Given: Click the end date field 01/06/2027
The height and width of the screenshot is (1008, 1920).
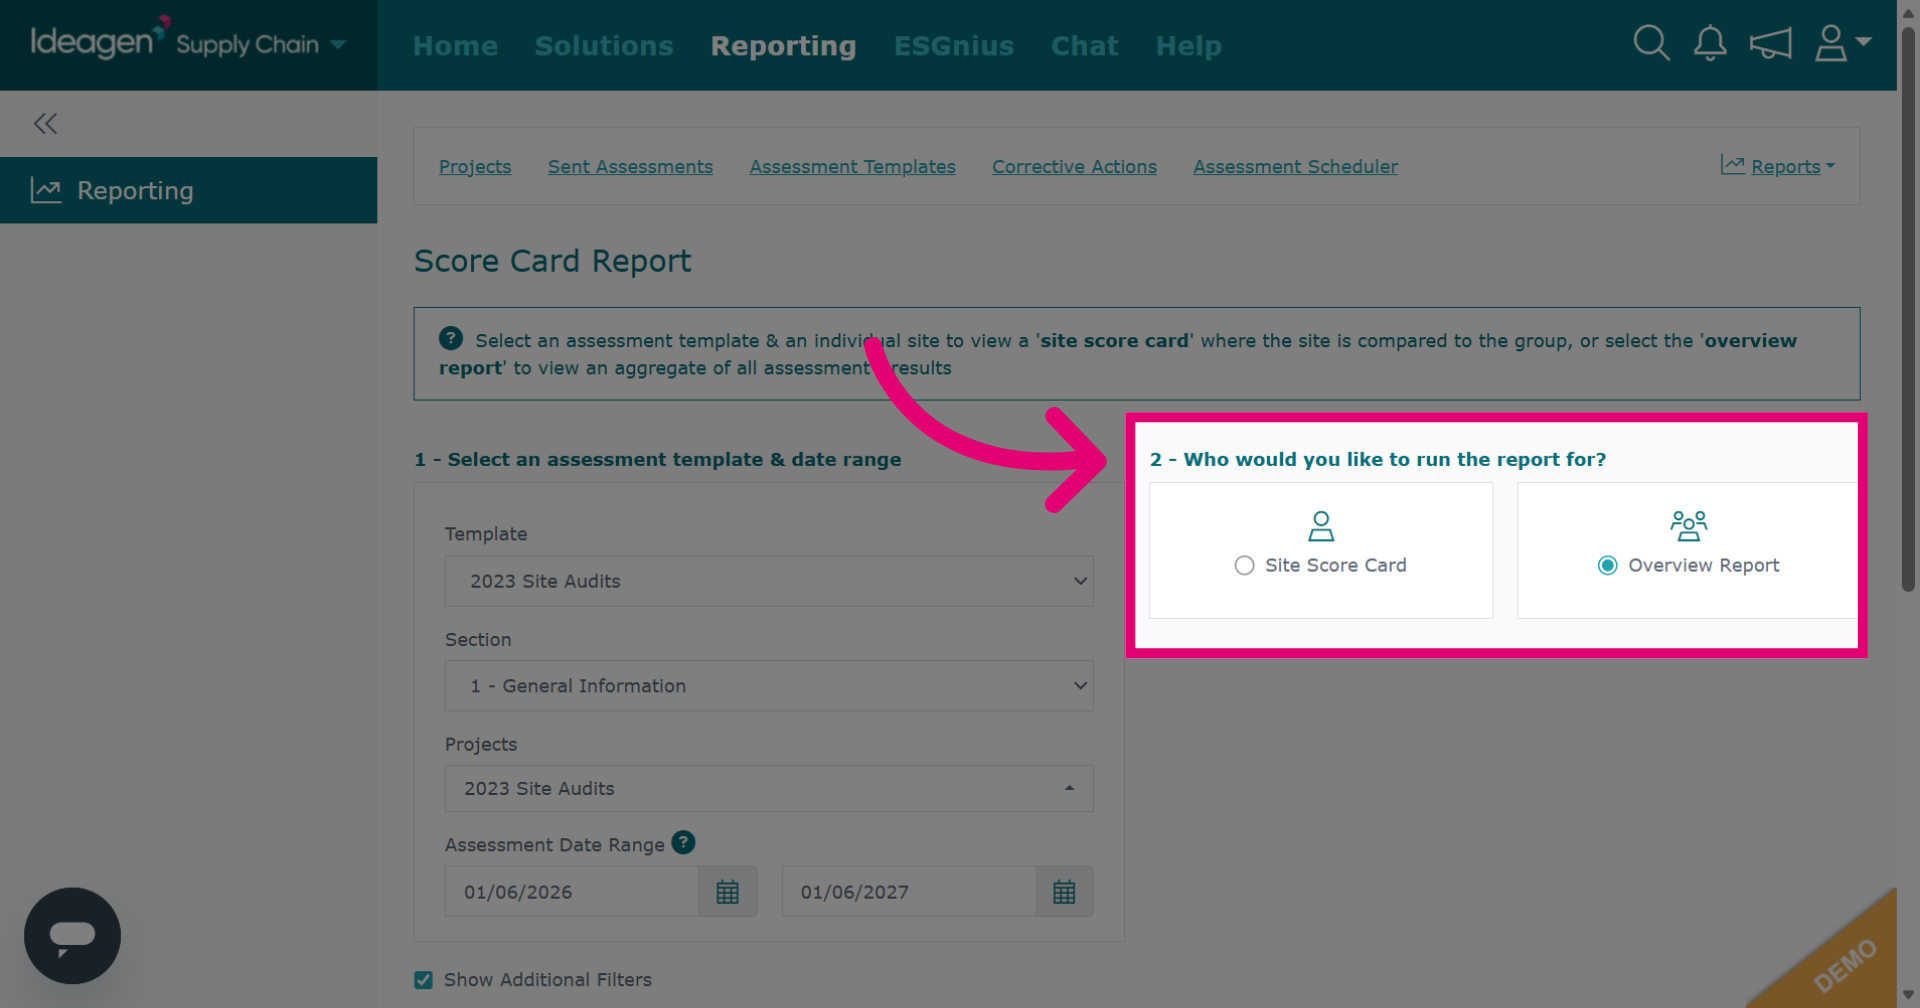Looking at the screenshot, I should click(x=909, y=892).
